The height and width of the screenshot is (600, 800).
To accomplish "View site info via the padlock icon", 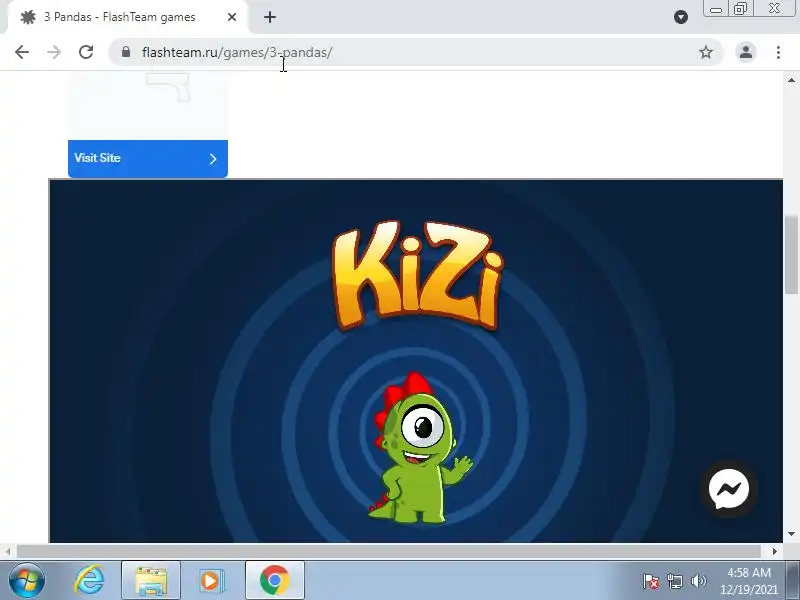I will tap(126, 52).
